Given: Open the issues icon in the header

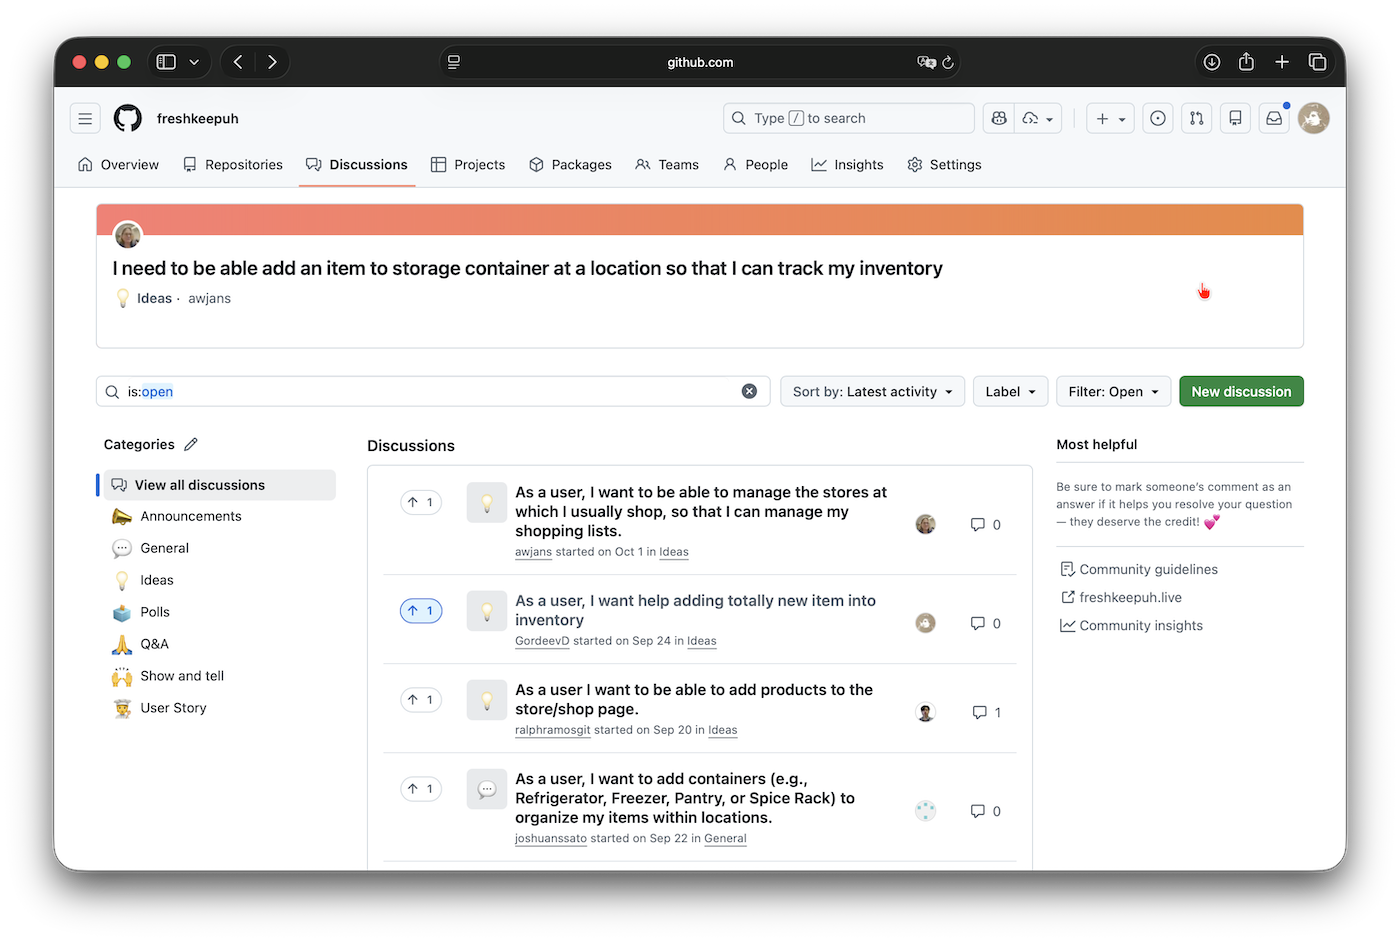Looking at the screenshot, I should tap(1157, 118).
